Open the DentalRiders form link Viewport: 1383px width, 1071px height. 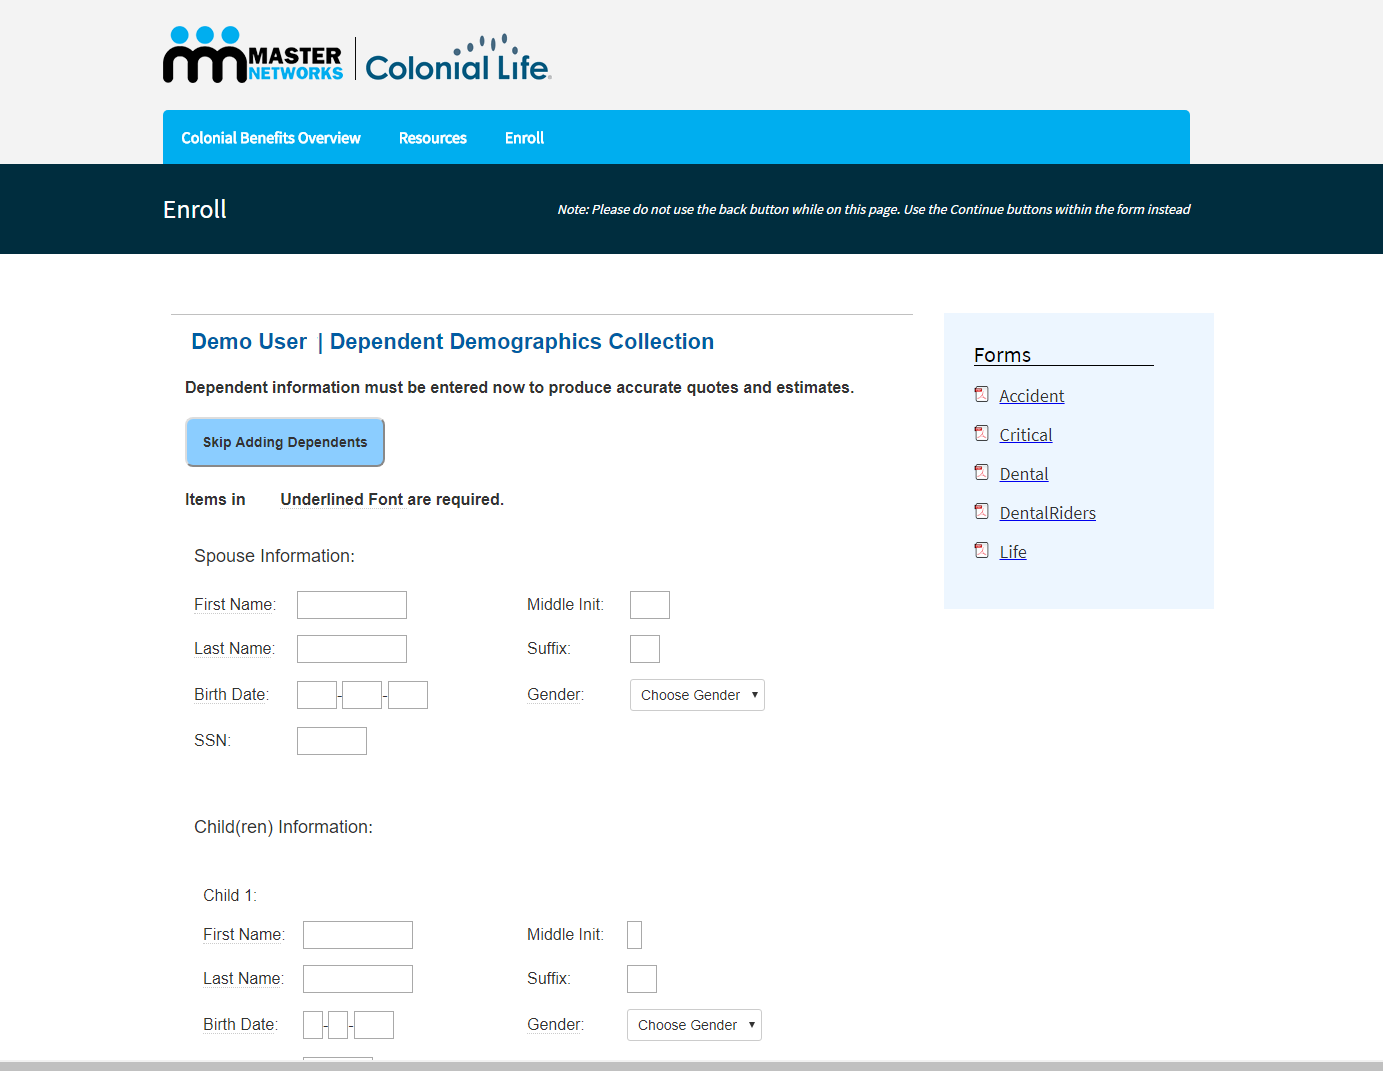(1047, 513)
